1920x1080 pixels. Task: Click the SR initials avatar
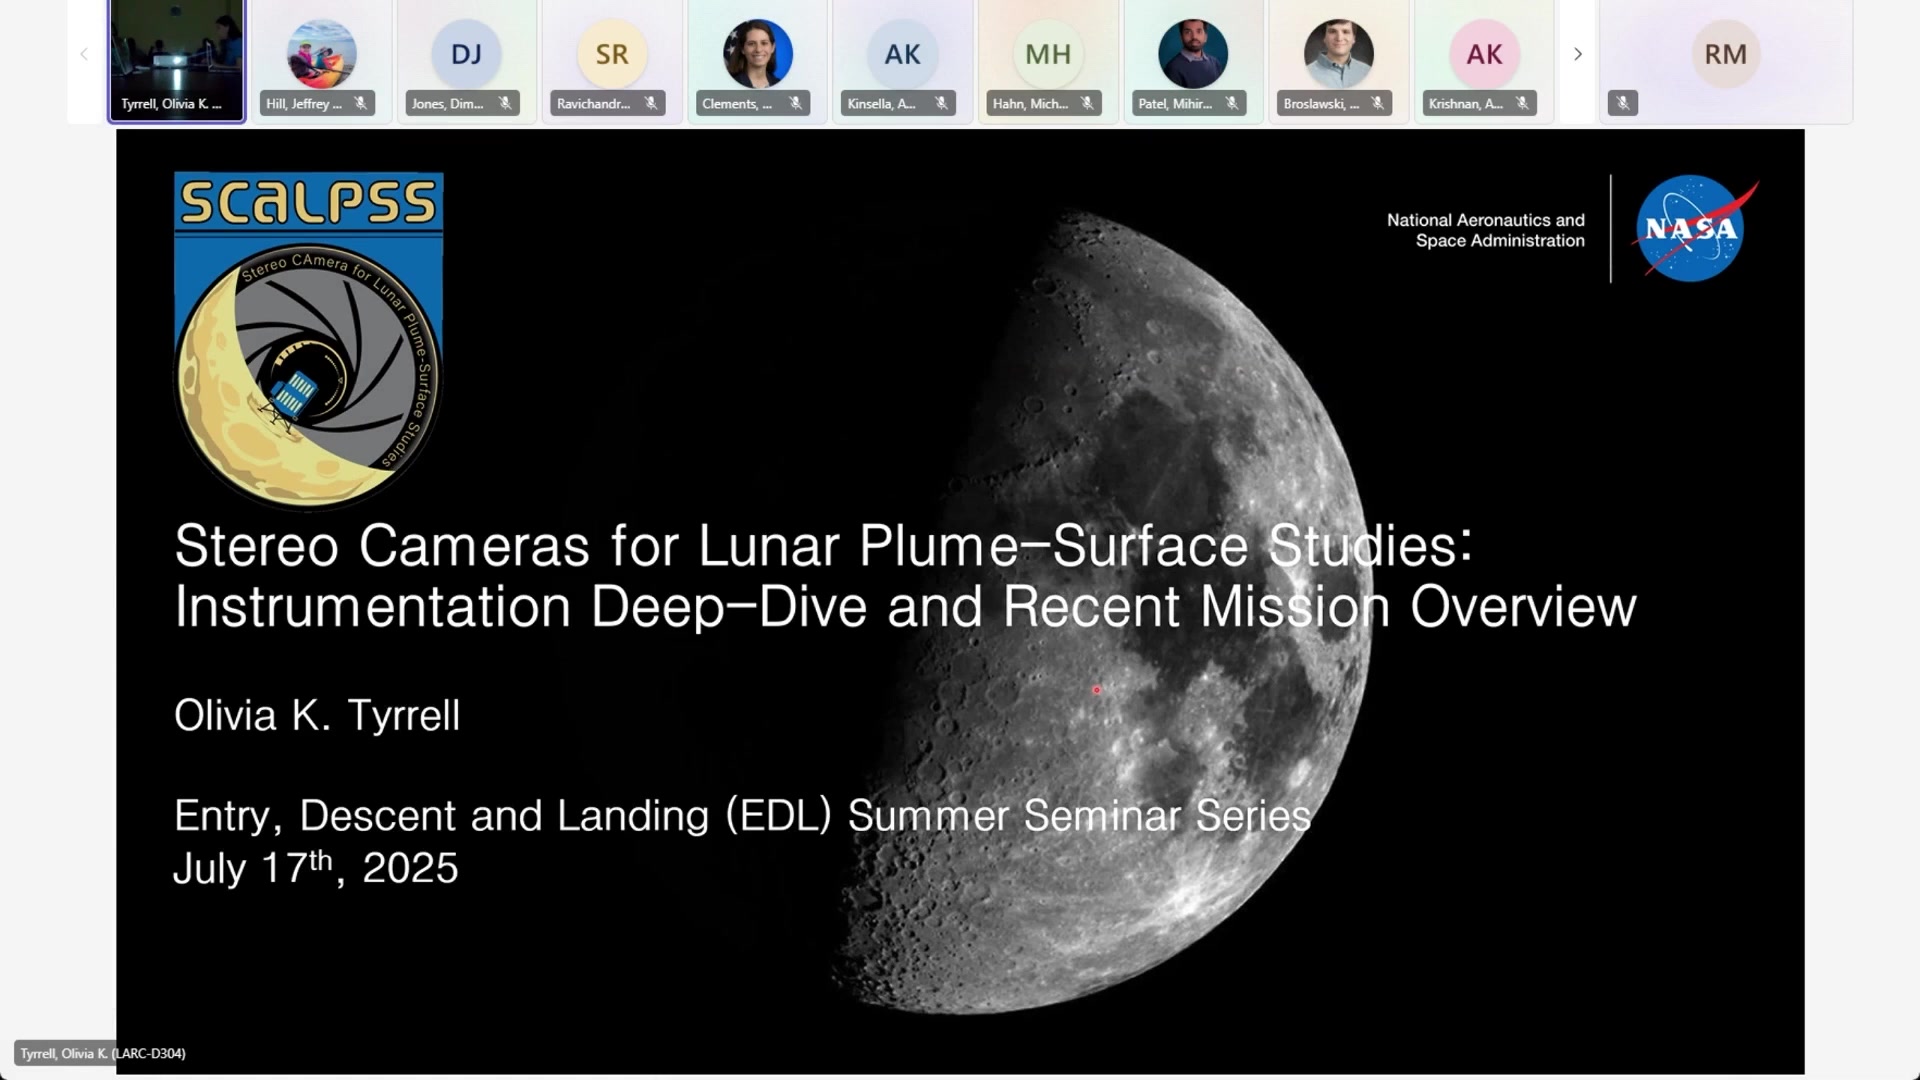(612, 54)
